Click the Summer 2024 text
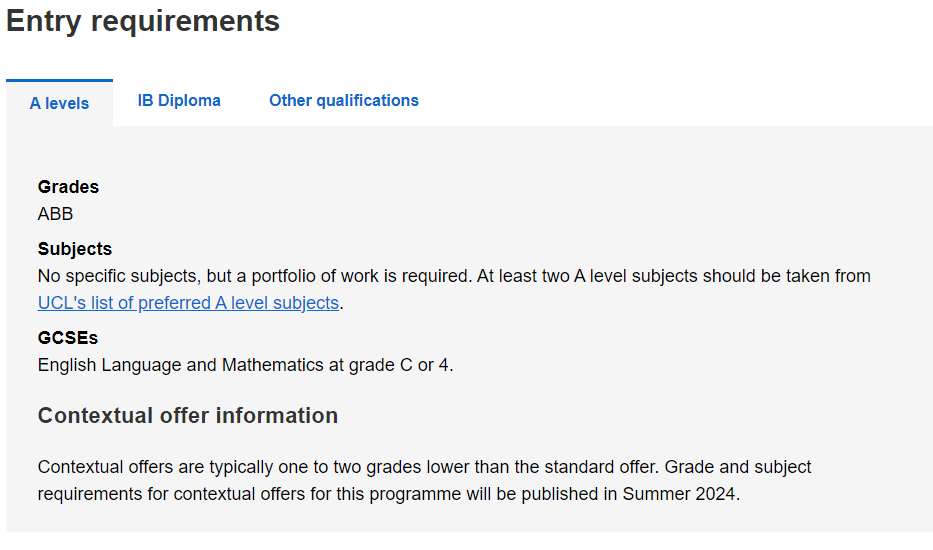Image resolution: width=933 pixels, height=550 pixels. coord(680,494)
